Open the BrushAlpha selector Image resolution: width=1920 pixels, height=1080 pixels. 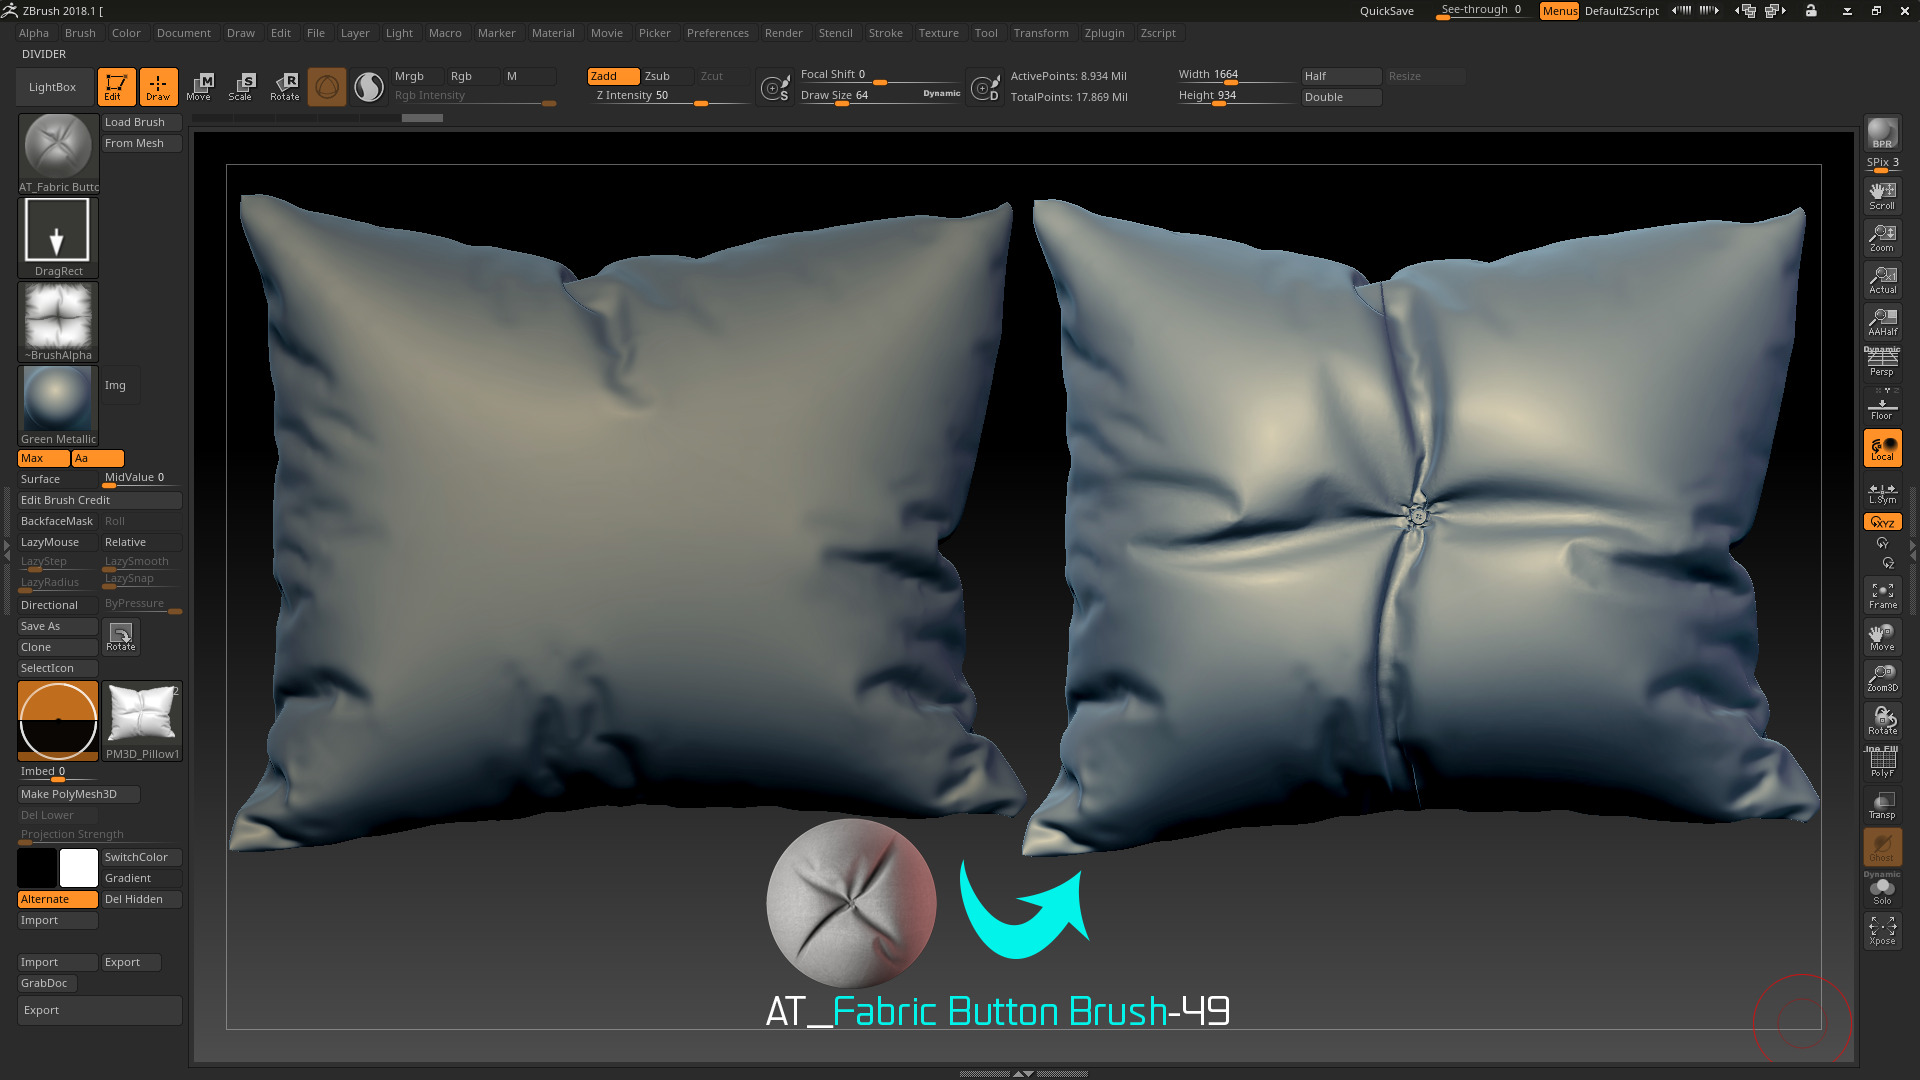pos(58,322)
